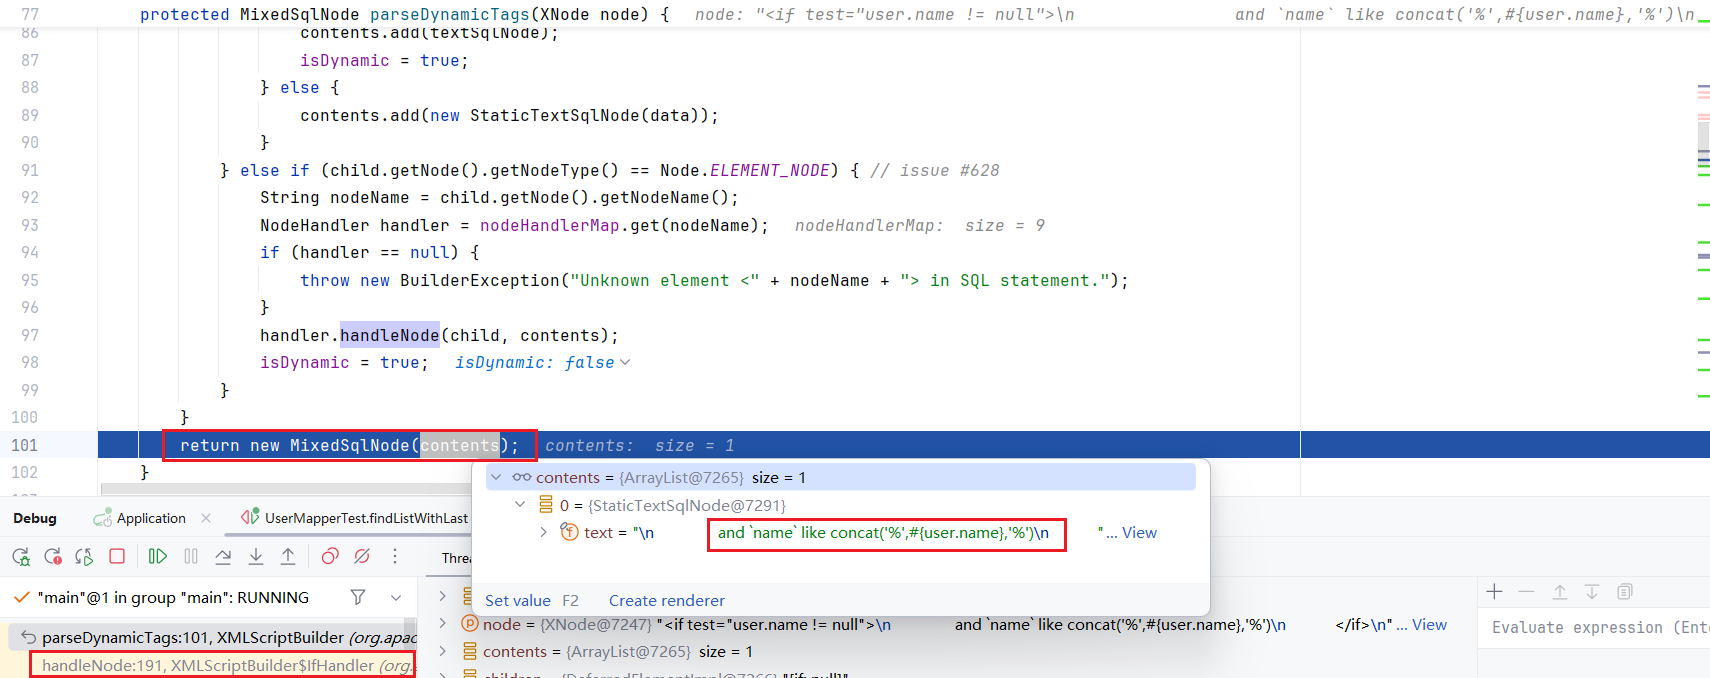Select StaticTextSqlNode@7291 row
The width and height of the screenshot is (1710, 678).
coord(841,505)
